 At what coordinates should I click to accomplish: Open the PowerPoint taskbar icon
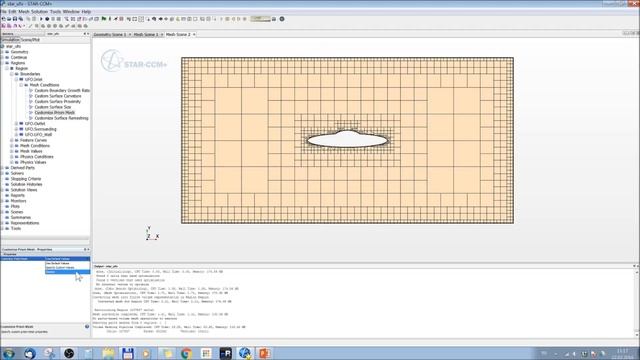pyautogui.click(x=264, y=353)
